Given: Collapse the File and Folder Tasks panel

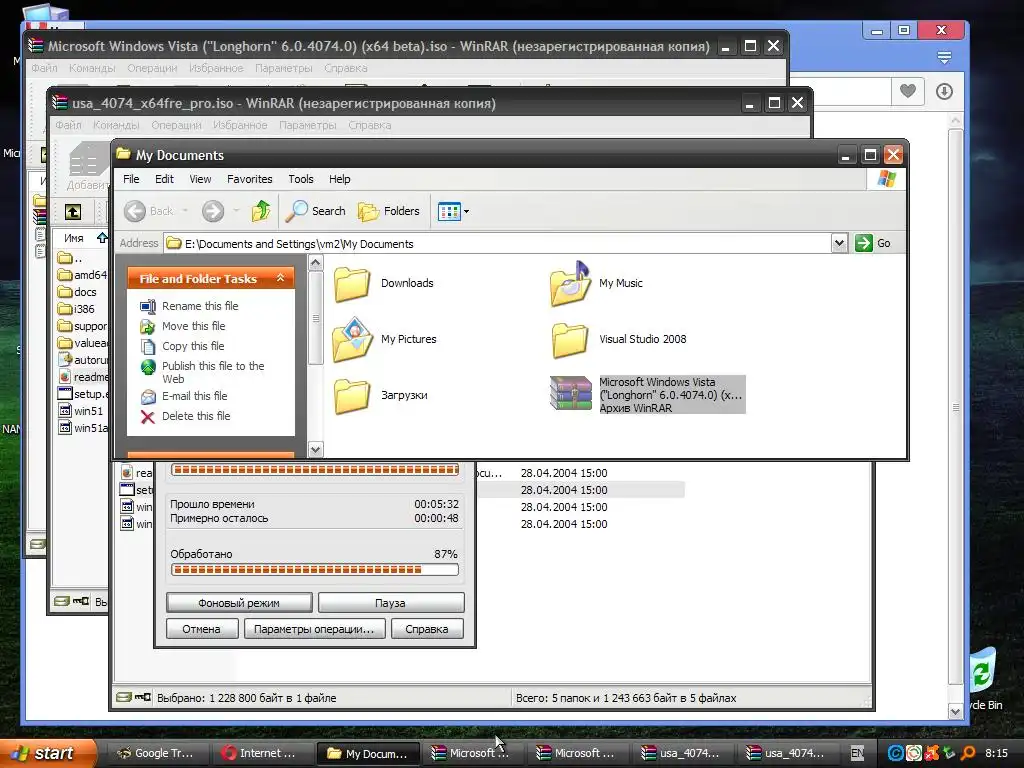Looking at the screenshot, I should tap(280, 278).
